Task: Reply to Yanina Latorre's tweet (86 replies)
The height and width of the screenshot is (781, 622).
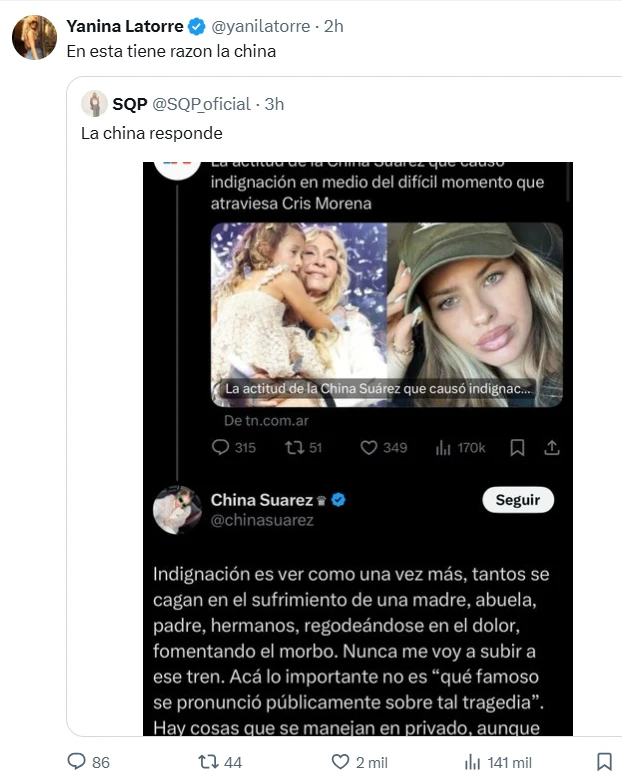Action: point(78,762)
